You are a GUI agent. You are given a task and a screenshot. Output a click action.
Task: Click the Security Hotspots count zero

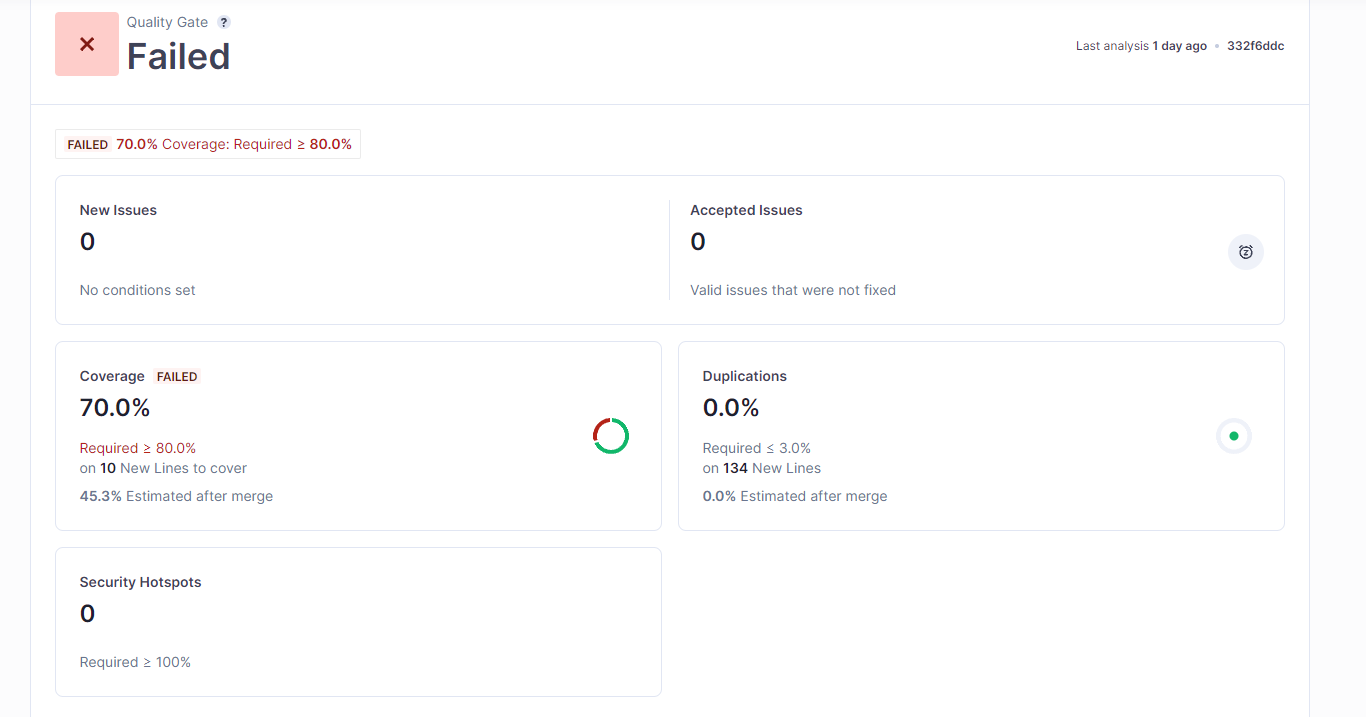pos(87,613)
